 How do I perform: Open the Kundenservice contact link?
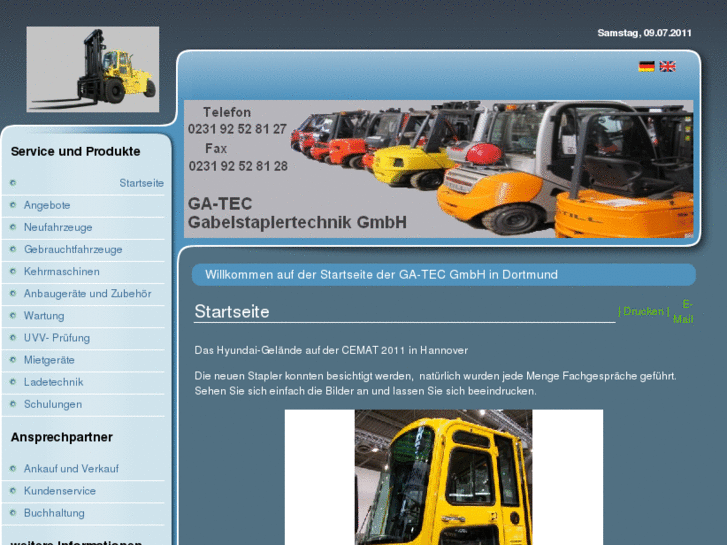(60, 491)
